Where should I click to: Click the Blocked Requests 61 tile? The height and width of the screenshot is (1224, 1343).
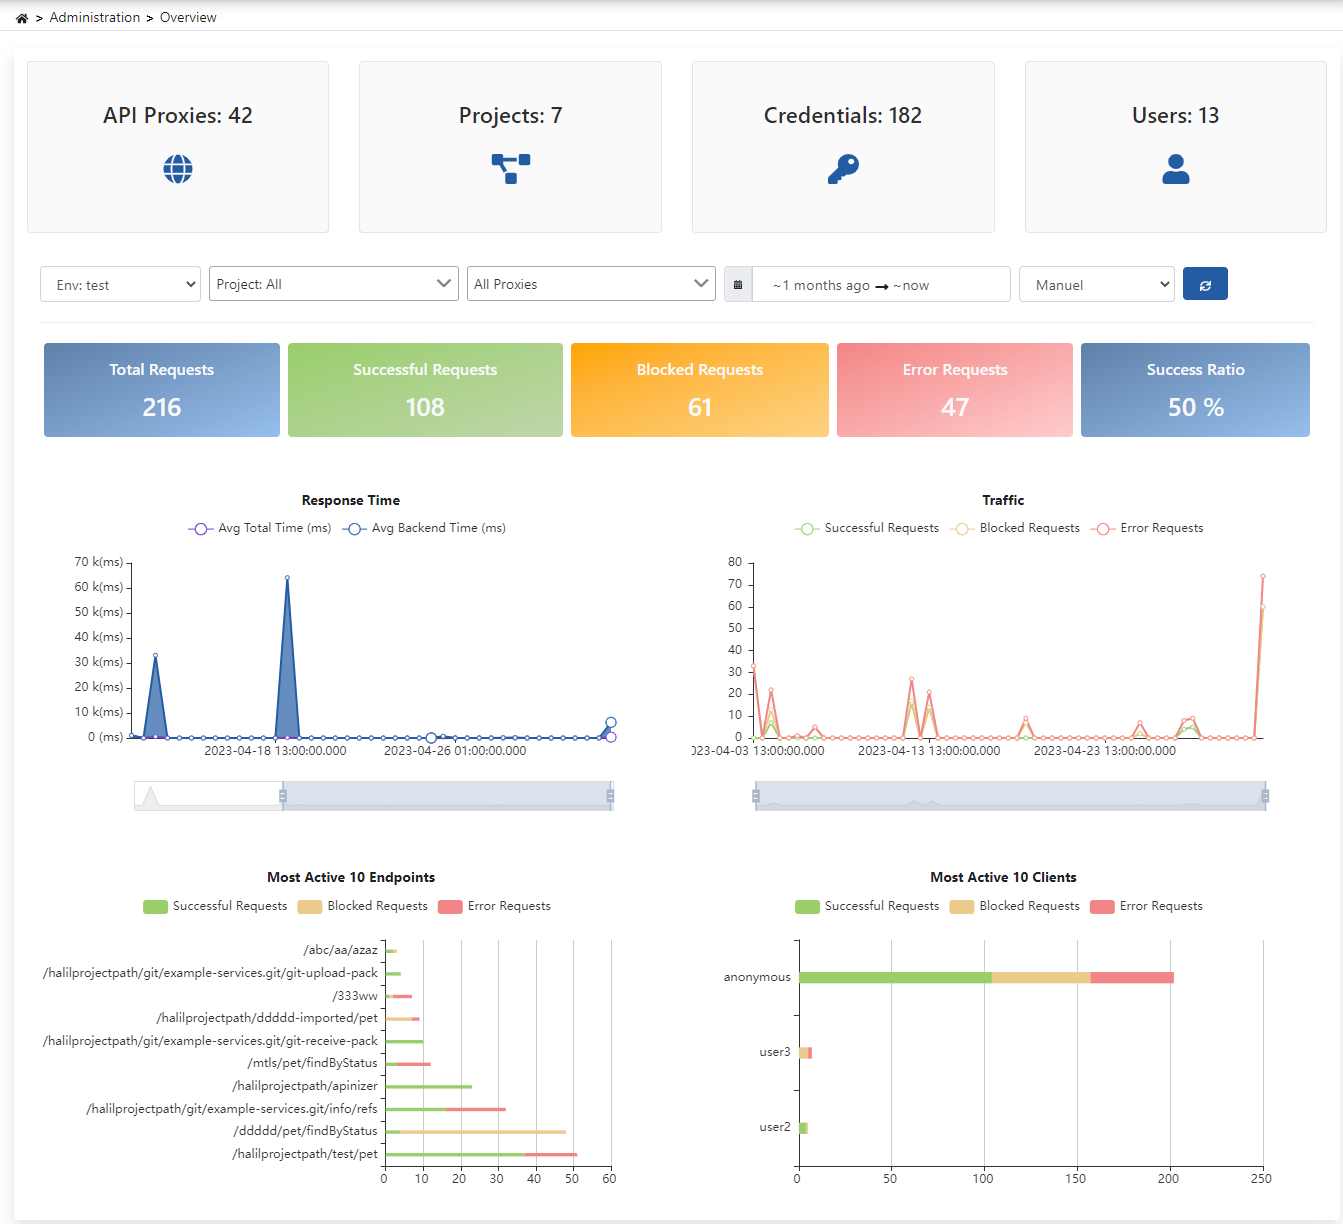pyautogui.click(x=700, y=390)
